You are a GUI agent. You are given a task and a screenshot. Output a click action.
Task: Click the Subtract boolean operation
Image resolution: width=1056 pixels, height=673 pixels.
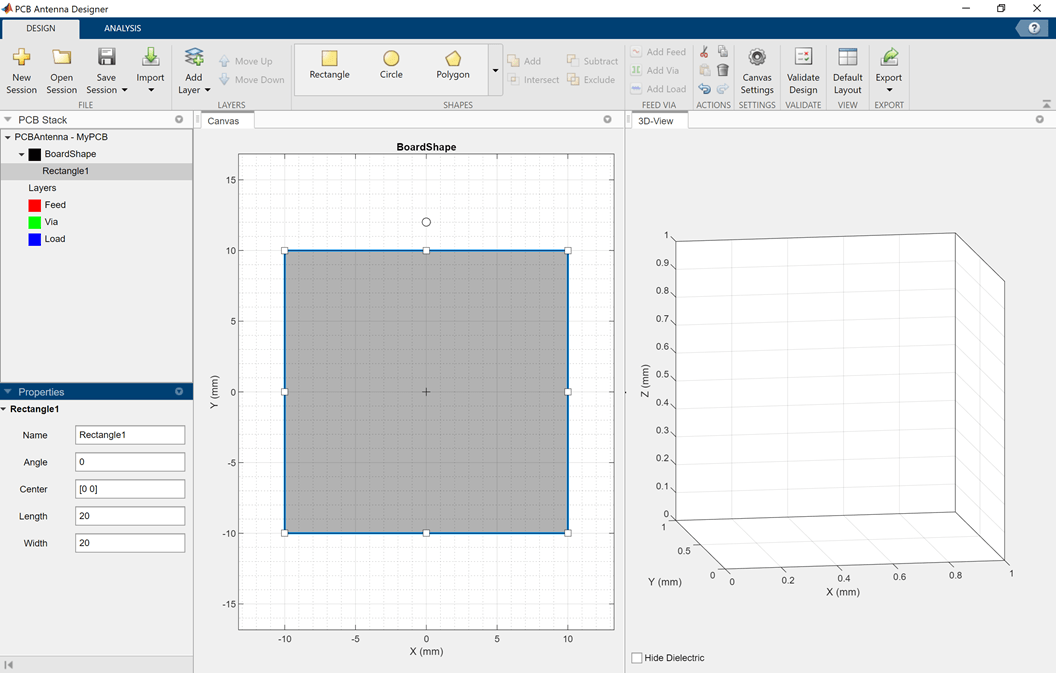pos(592,61)
